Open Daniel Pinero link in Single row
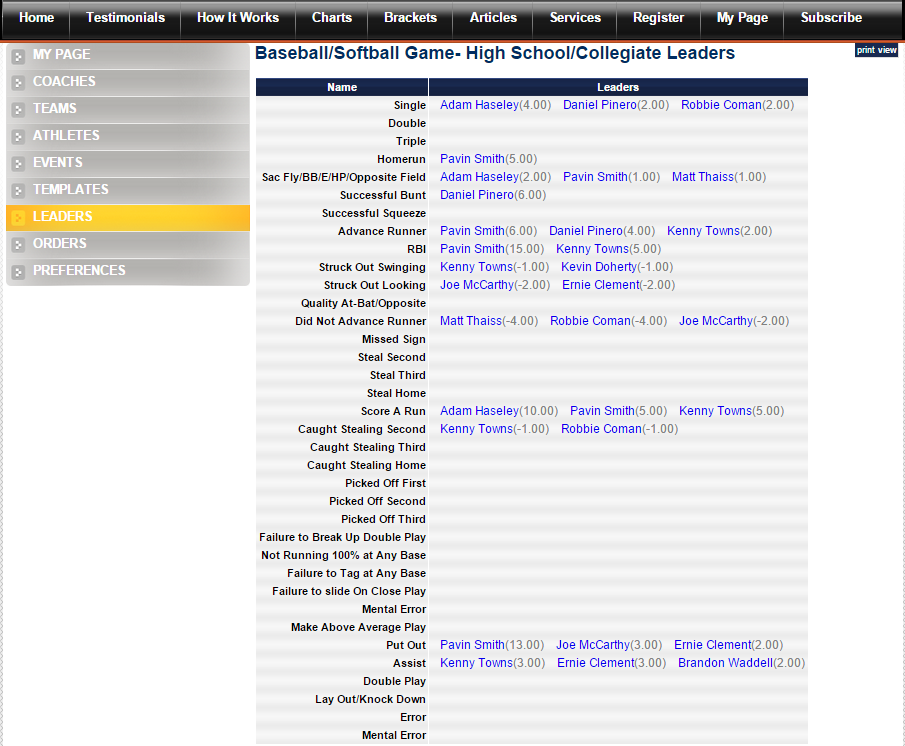The height and width of the screenshot is (746, 905). [600, 105]
